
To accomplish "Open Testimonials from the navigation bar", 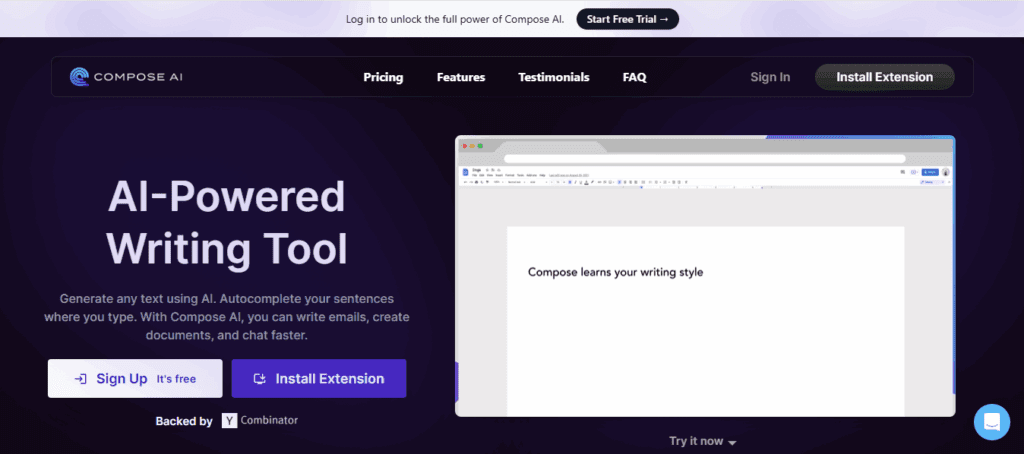I will click(554, 77).
